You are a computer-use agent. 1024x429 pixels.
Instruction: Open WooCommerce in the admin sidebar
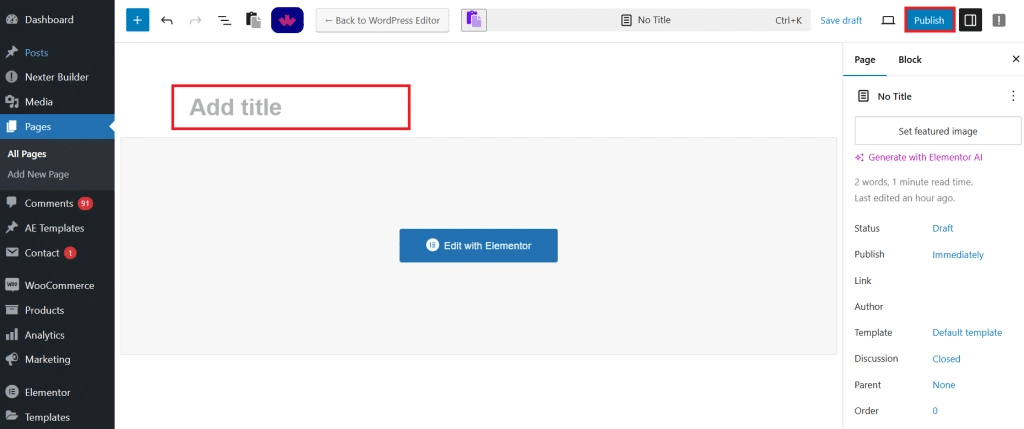click(58, 286)
